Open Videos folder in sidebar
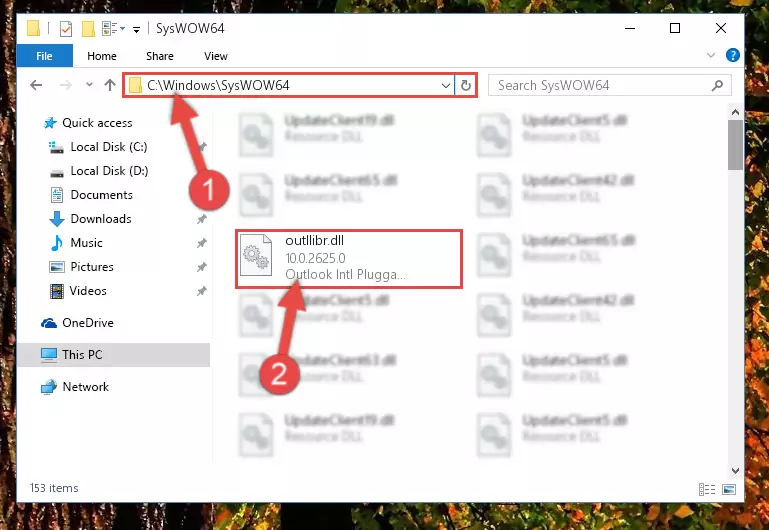 pyautogui.click(x=88, y=291)
